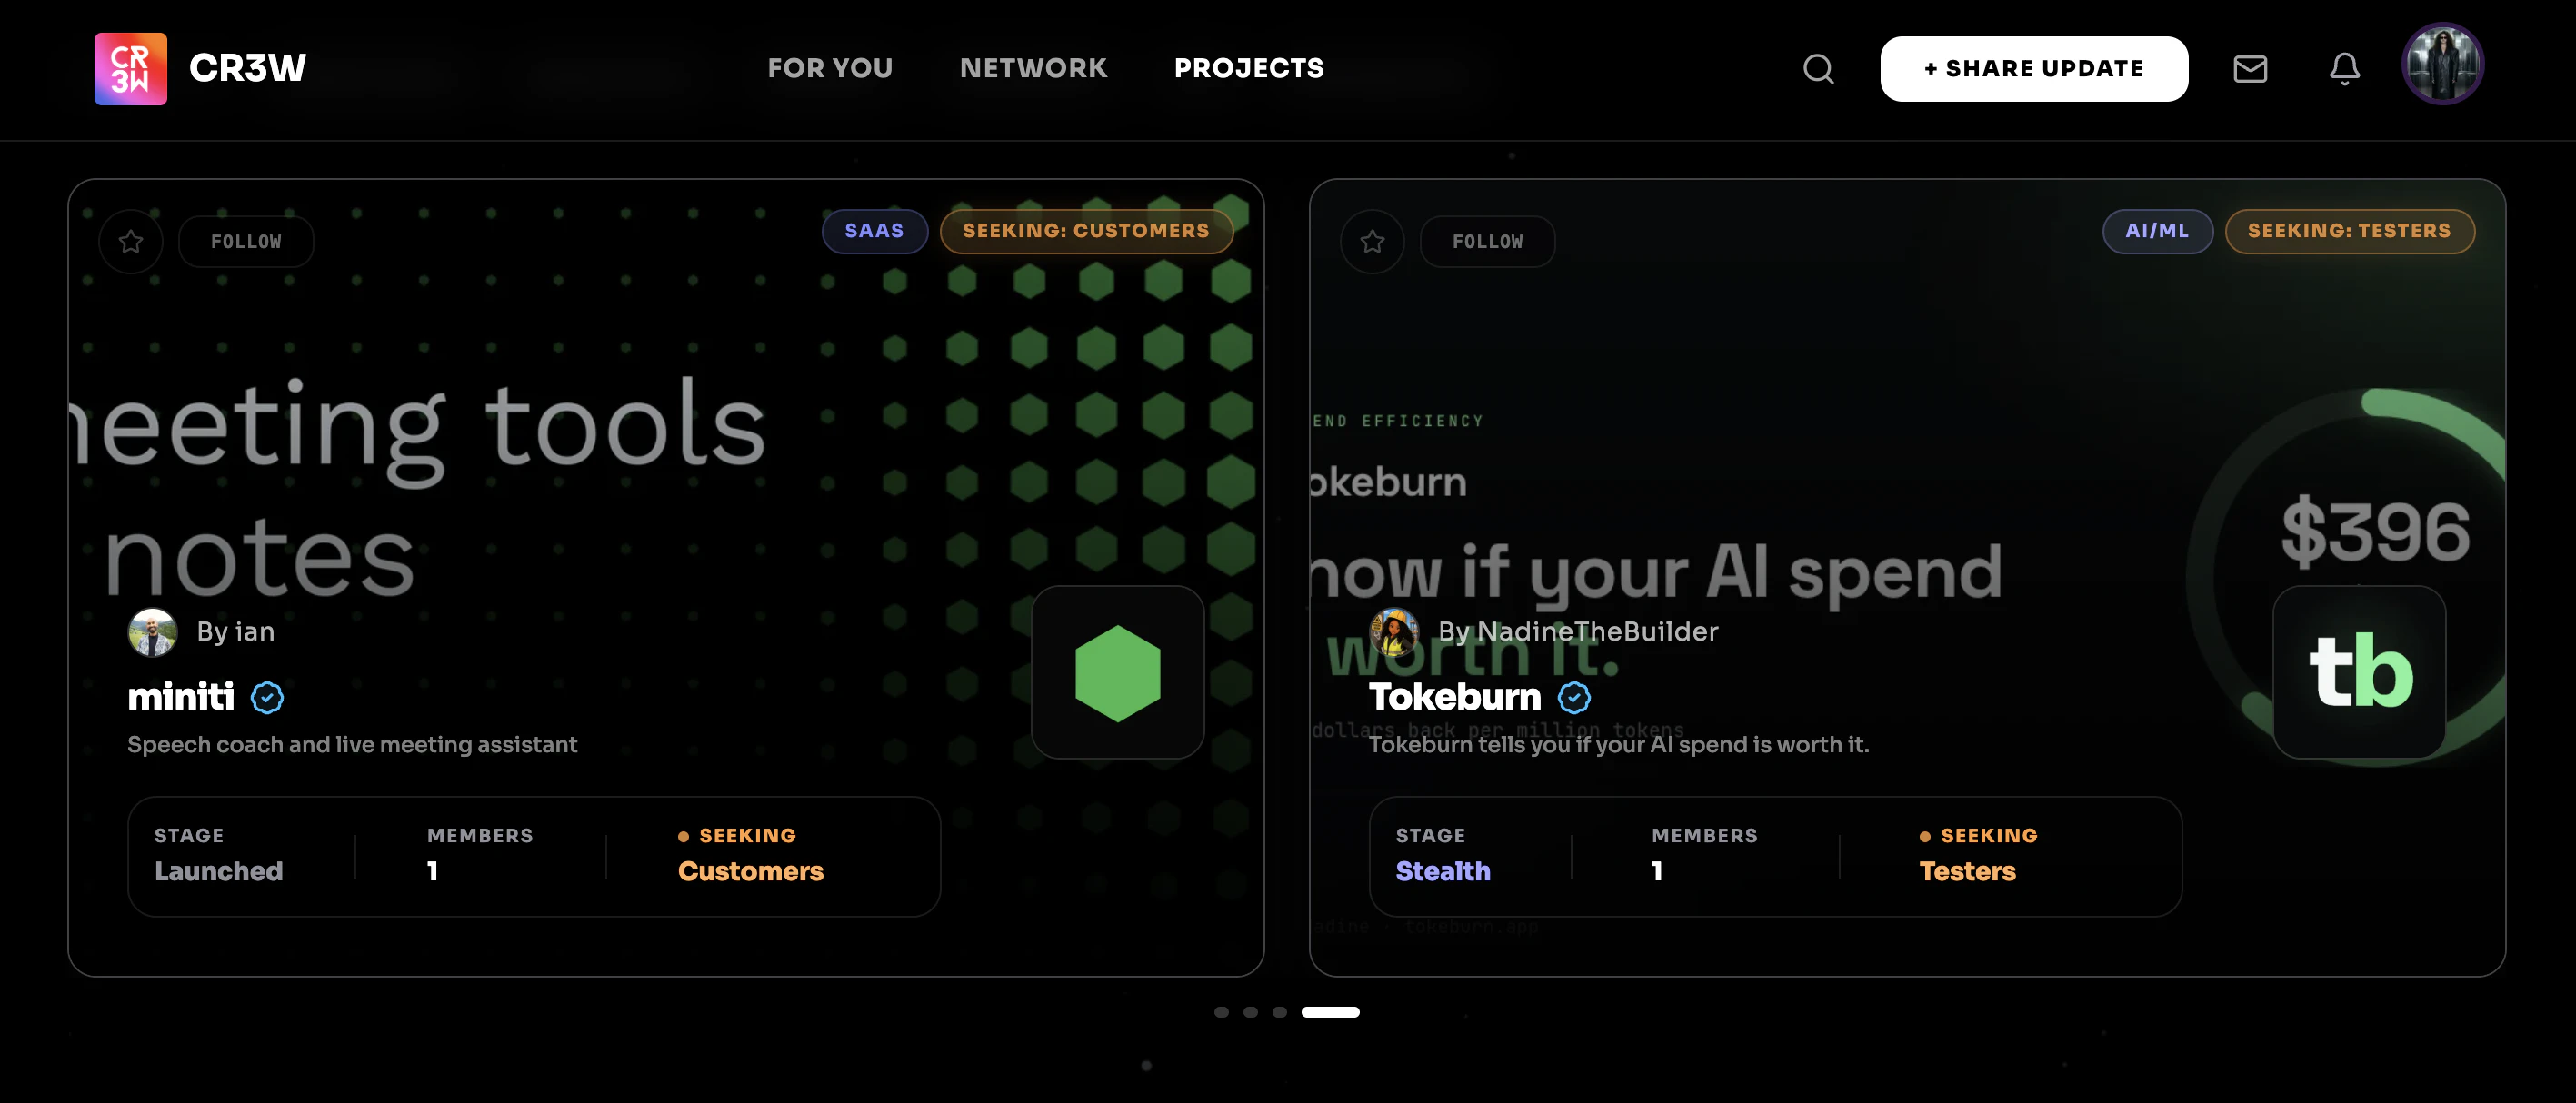Screen dimensions: 2576x1103
Task: Jump to the first carousel dot
Action: click(1221, 1012)
